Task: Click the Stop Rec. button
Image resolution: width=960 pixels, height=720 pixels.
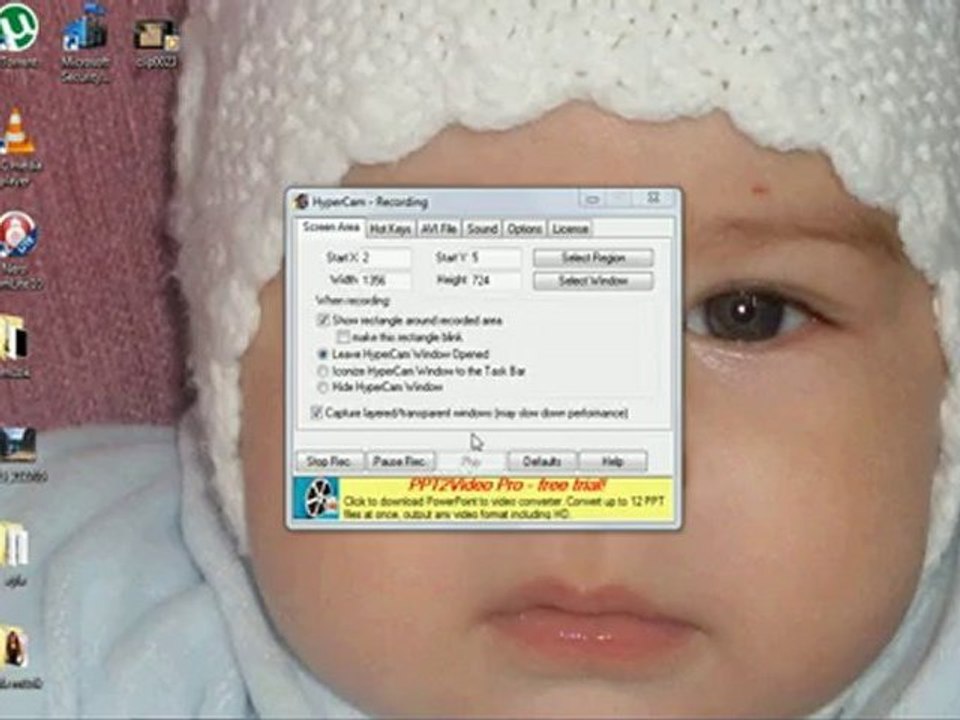Action: tap(329, 461)
